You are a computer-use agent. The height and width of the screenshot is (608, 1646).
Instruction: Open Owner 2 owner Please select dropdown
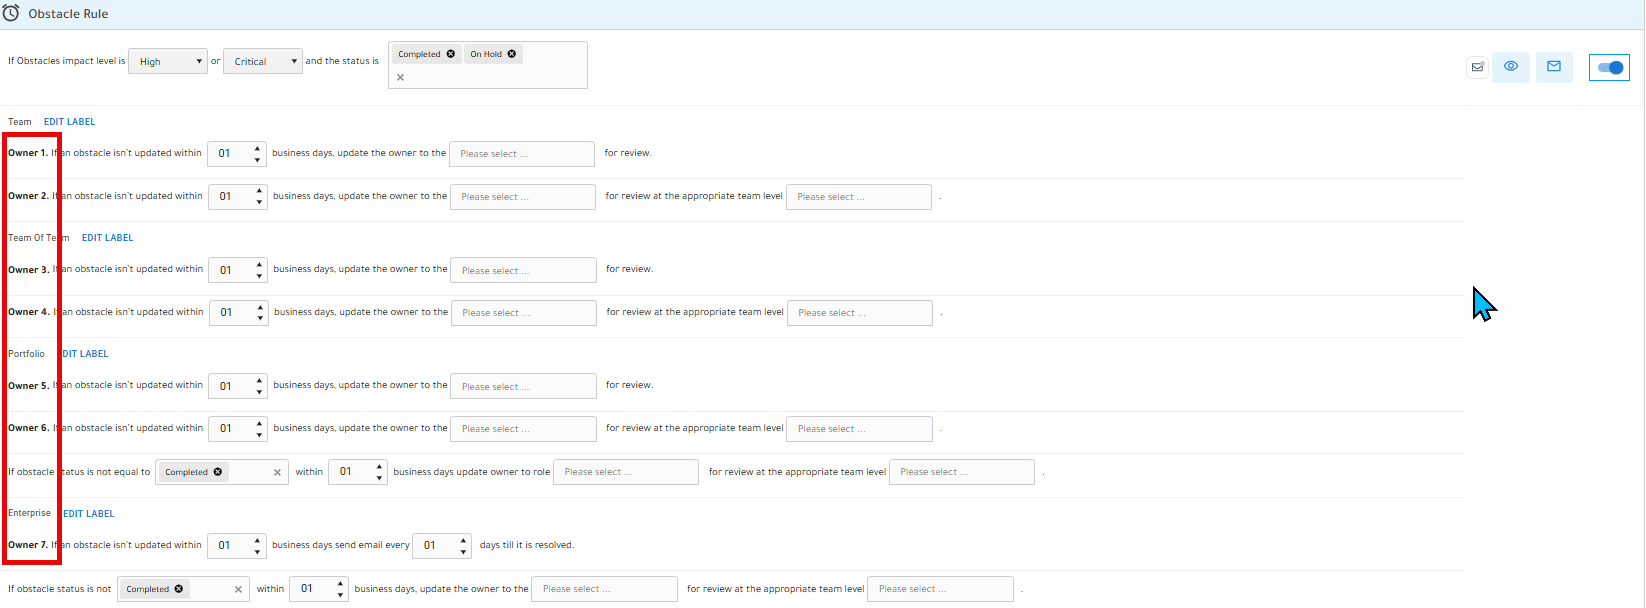tap(523, 197)
